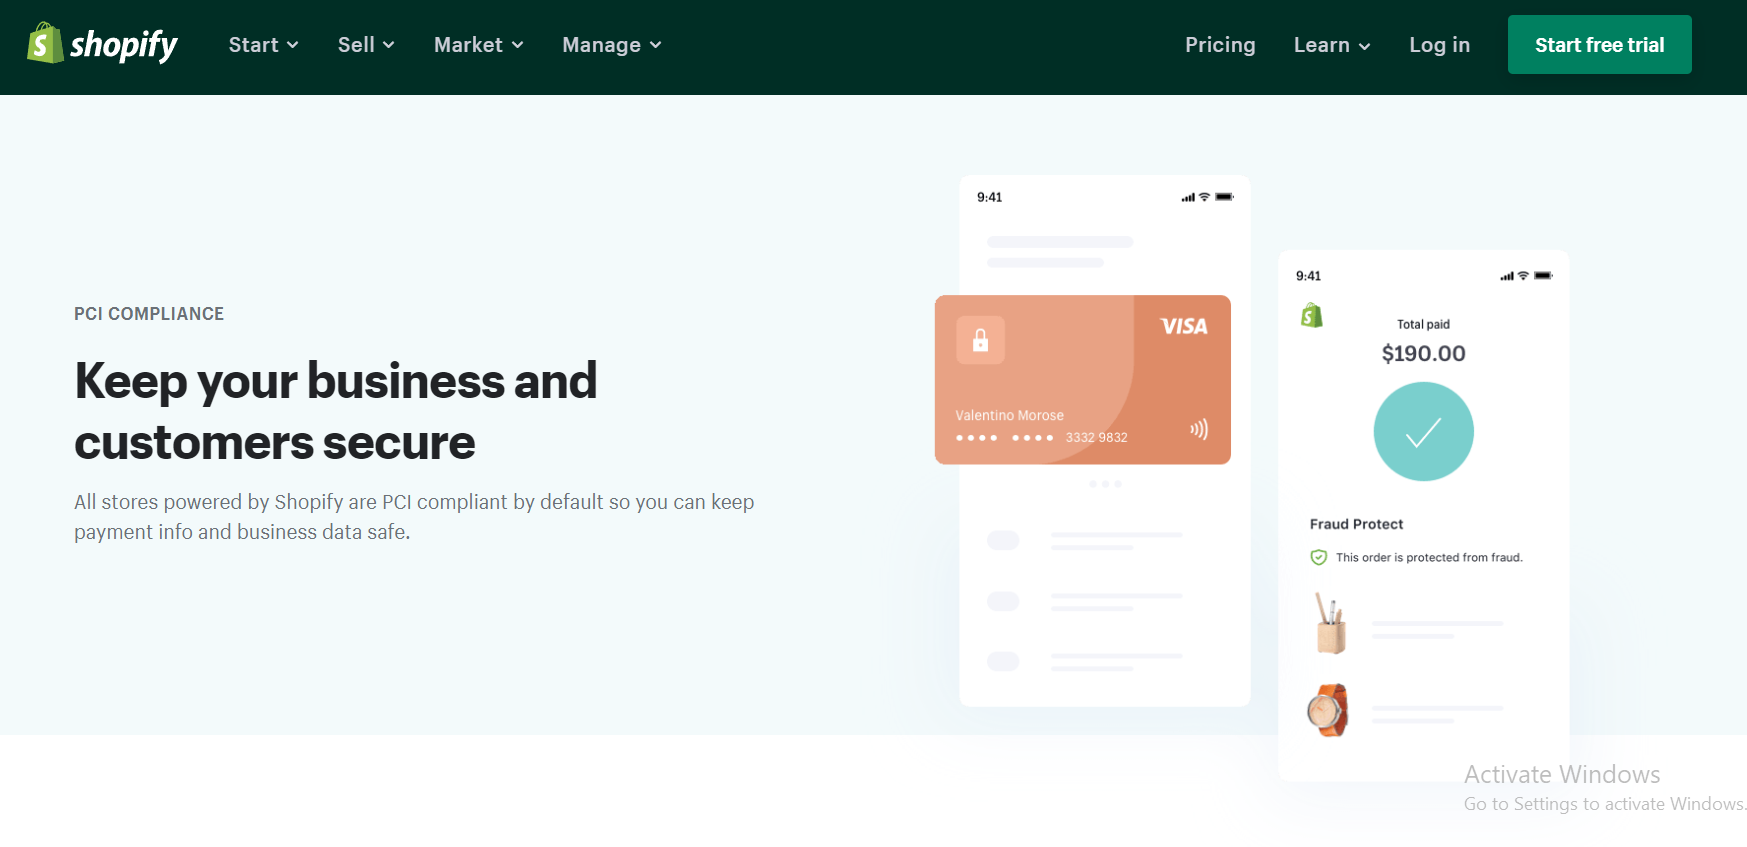This screenshot has height=847, width=1747.
Task: Click the pencil holder product thumbnail
Action: (1329, 623)
